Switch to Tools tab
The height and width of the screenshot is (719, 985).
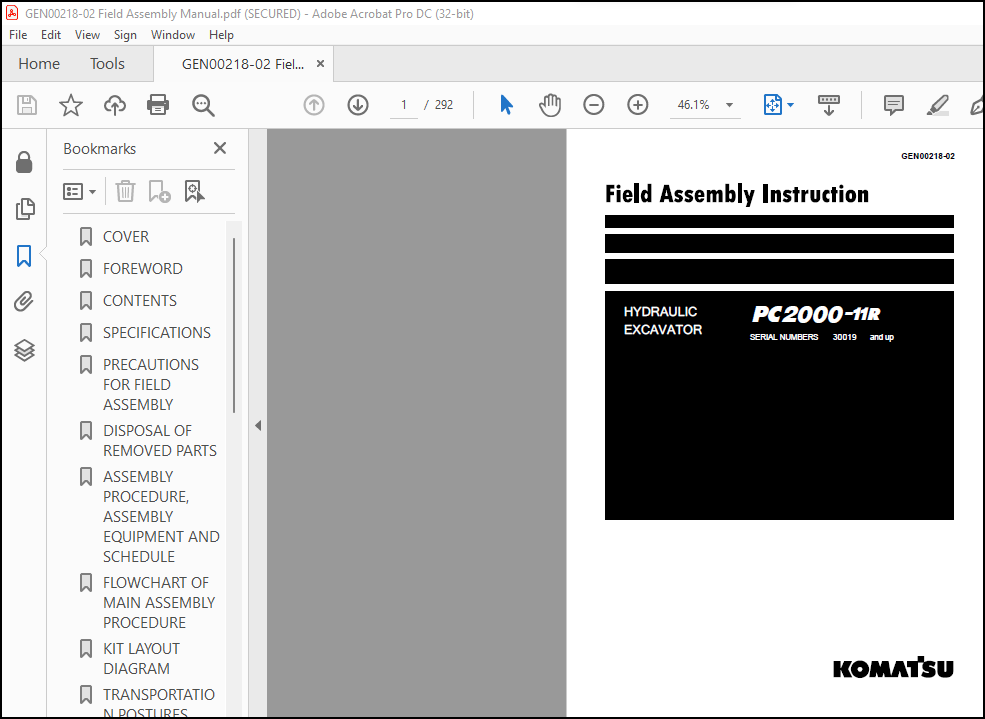click(107, 63)
